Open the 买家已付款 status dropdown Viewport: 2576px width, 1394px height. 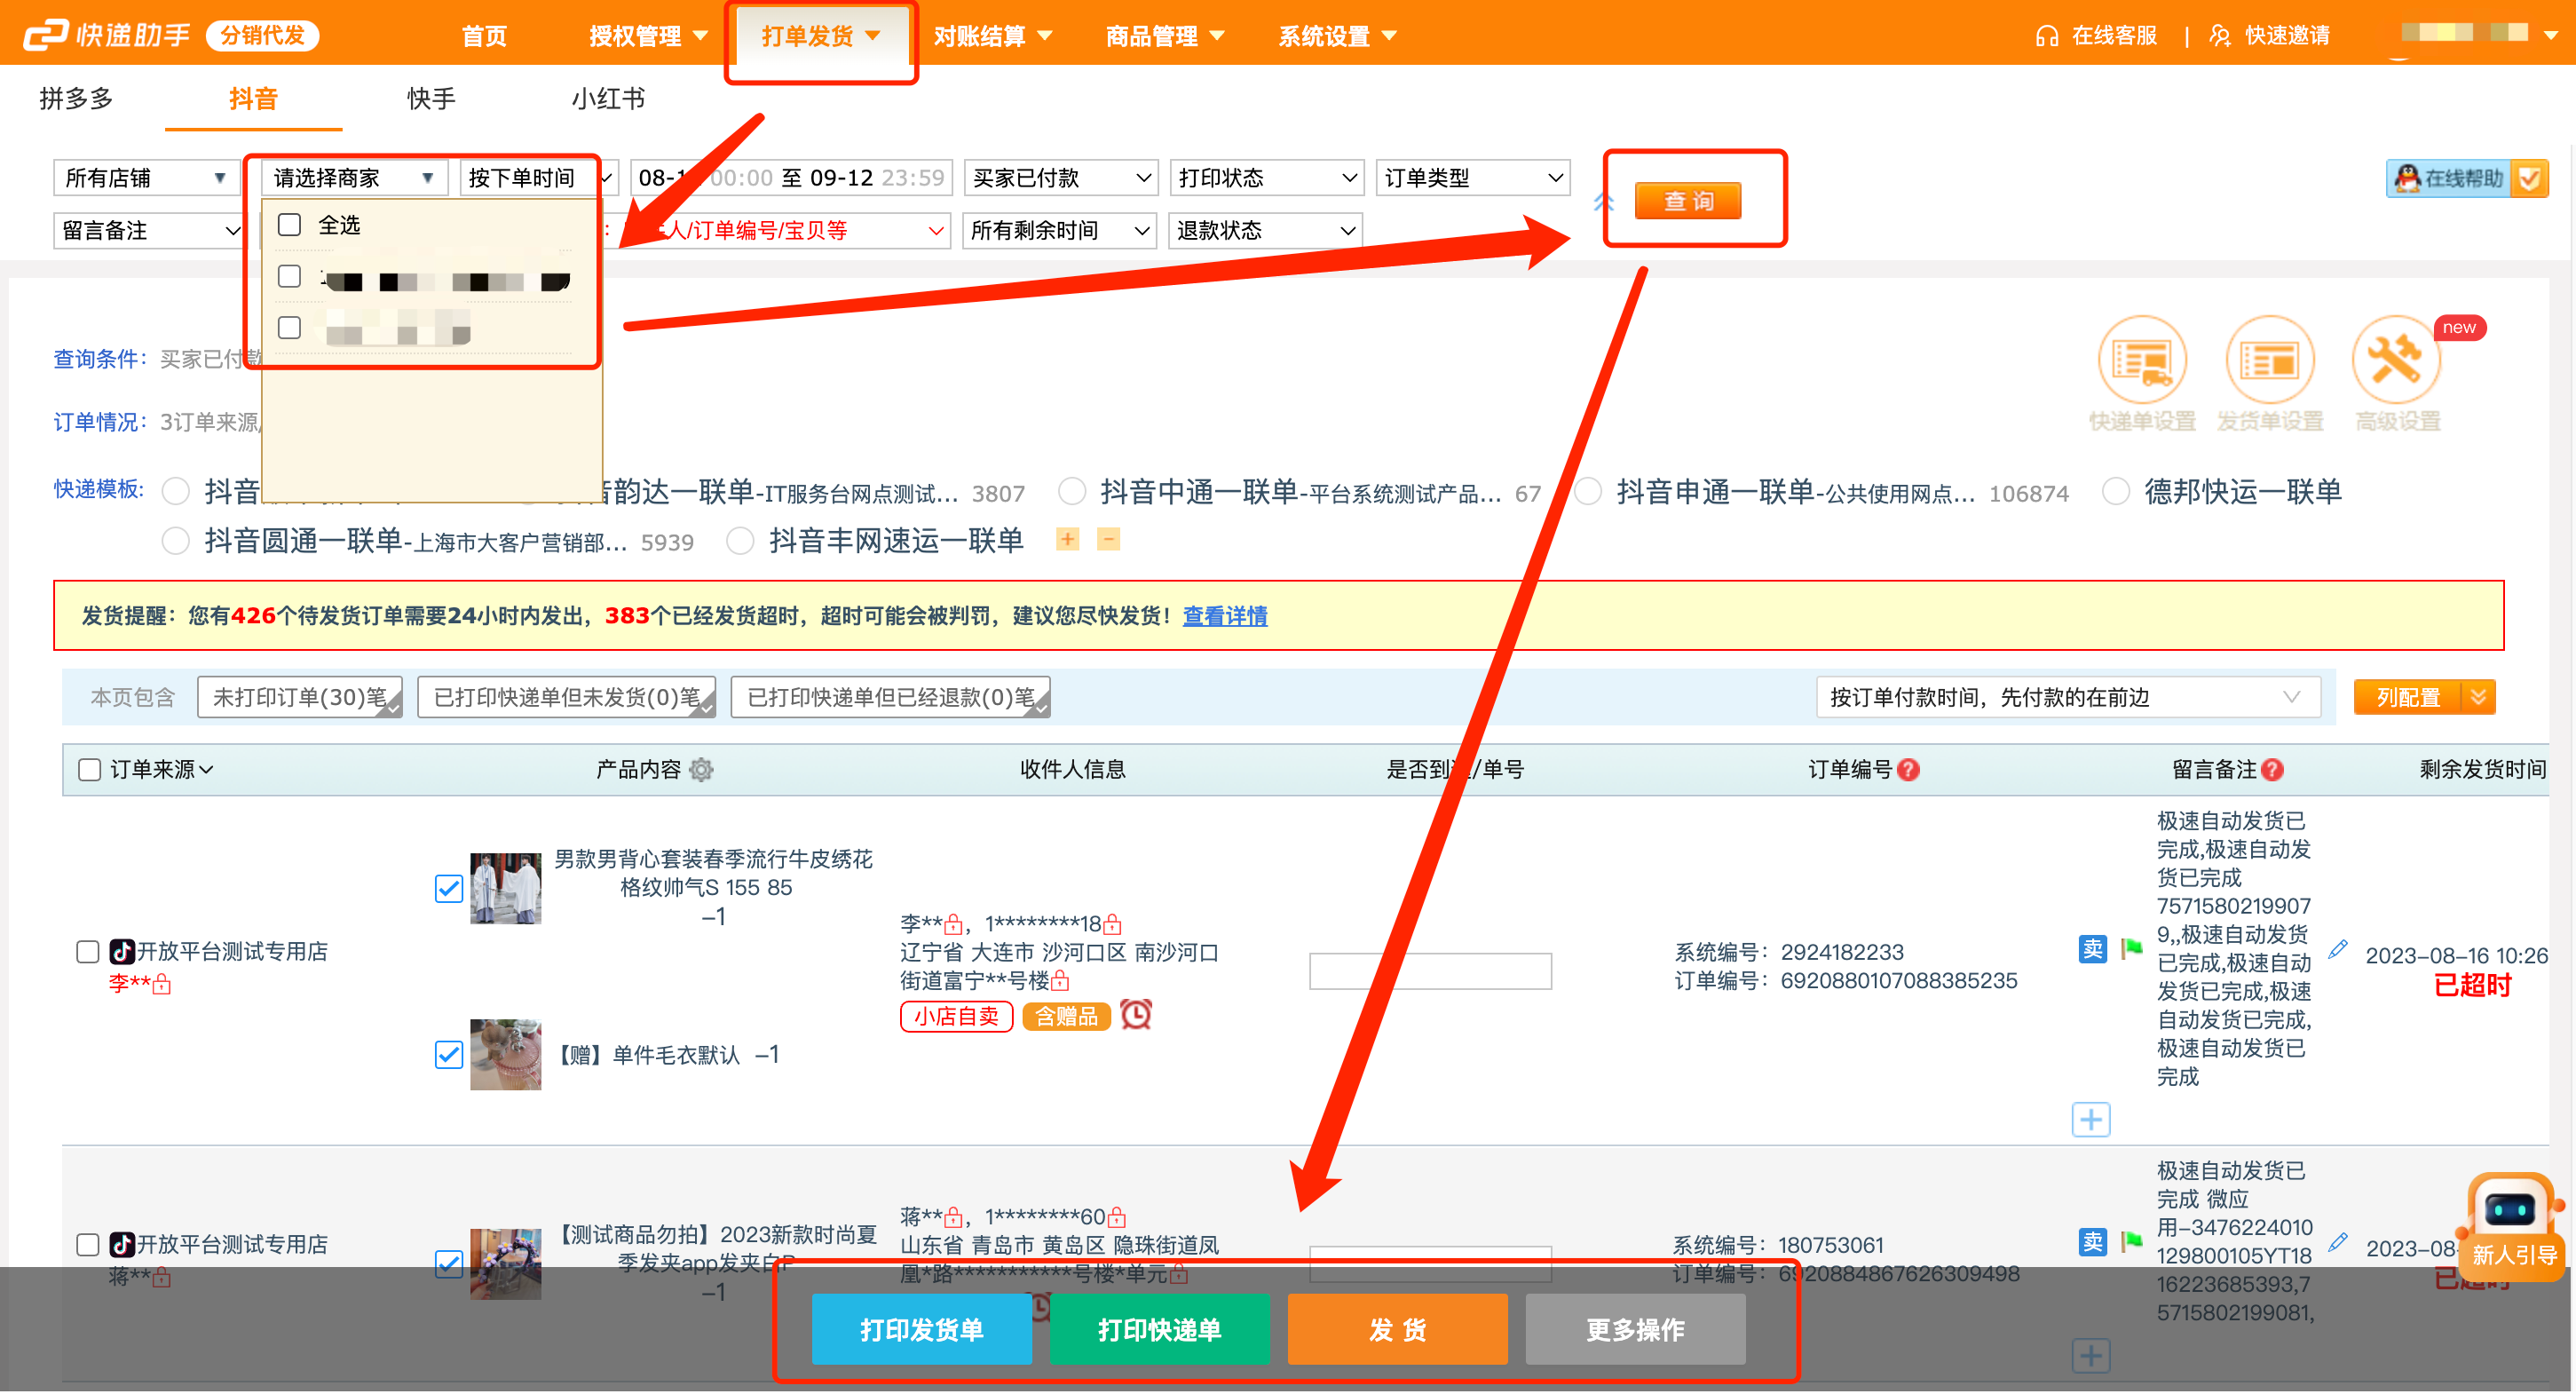(x=1061, y=178)
